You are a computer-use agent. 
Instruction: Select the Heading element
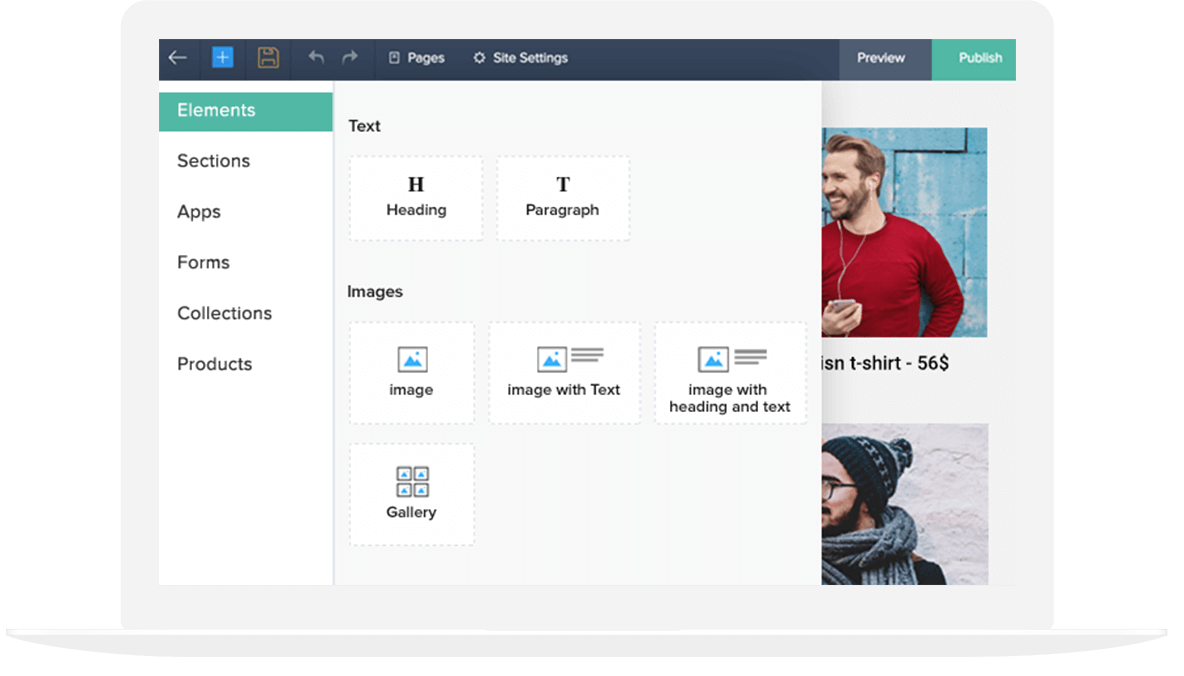coord(415,197)
